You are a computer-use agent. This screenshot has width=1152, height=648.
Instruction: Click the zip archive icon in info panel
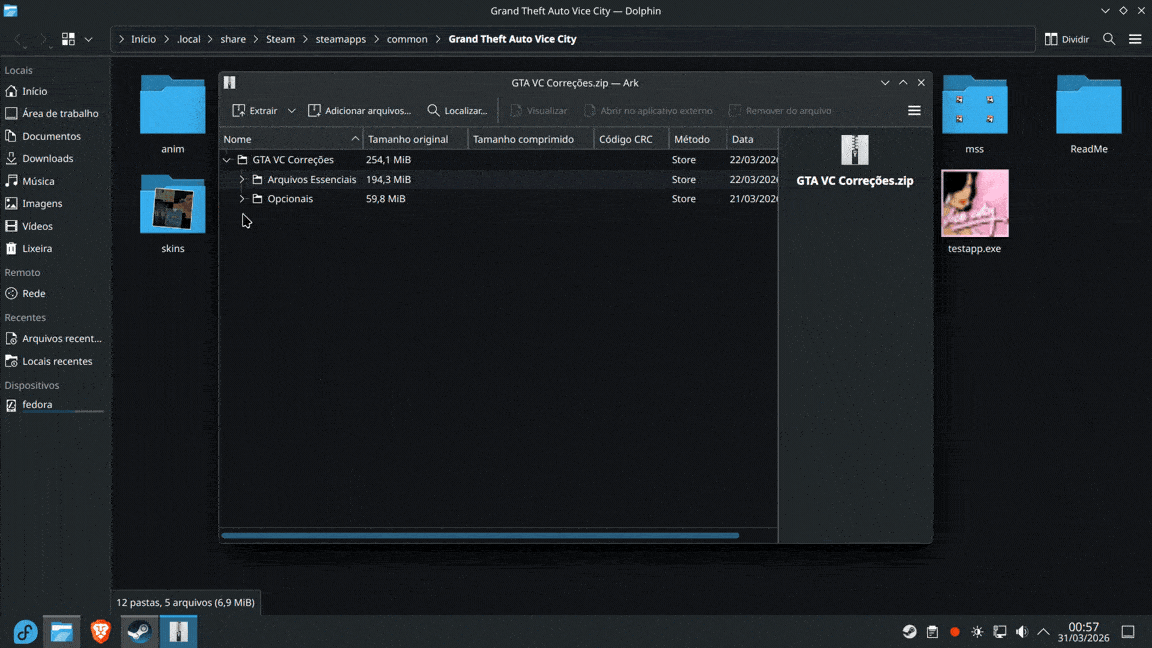(854, 150)
